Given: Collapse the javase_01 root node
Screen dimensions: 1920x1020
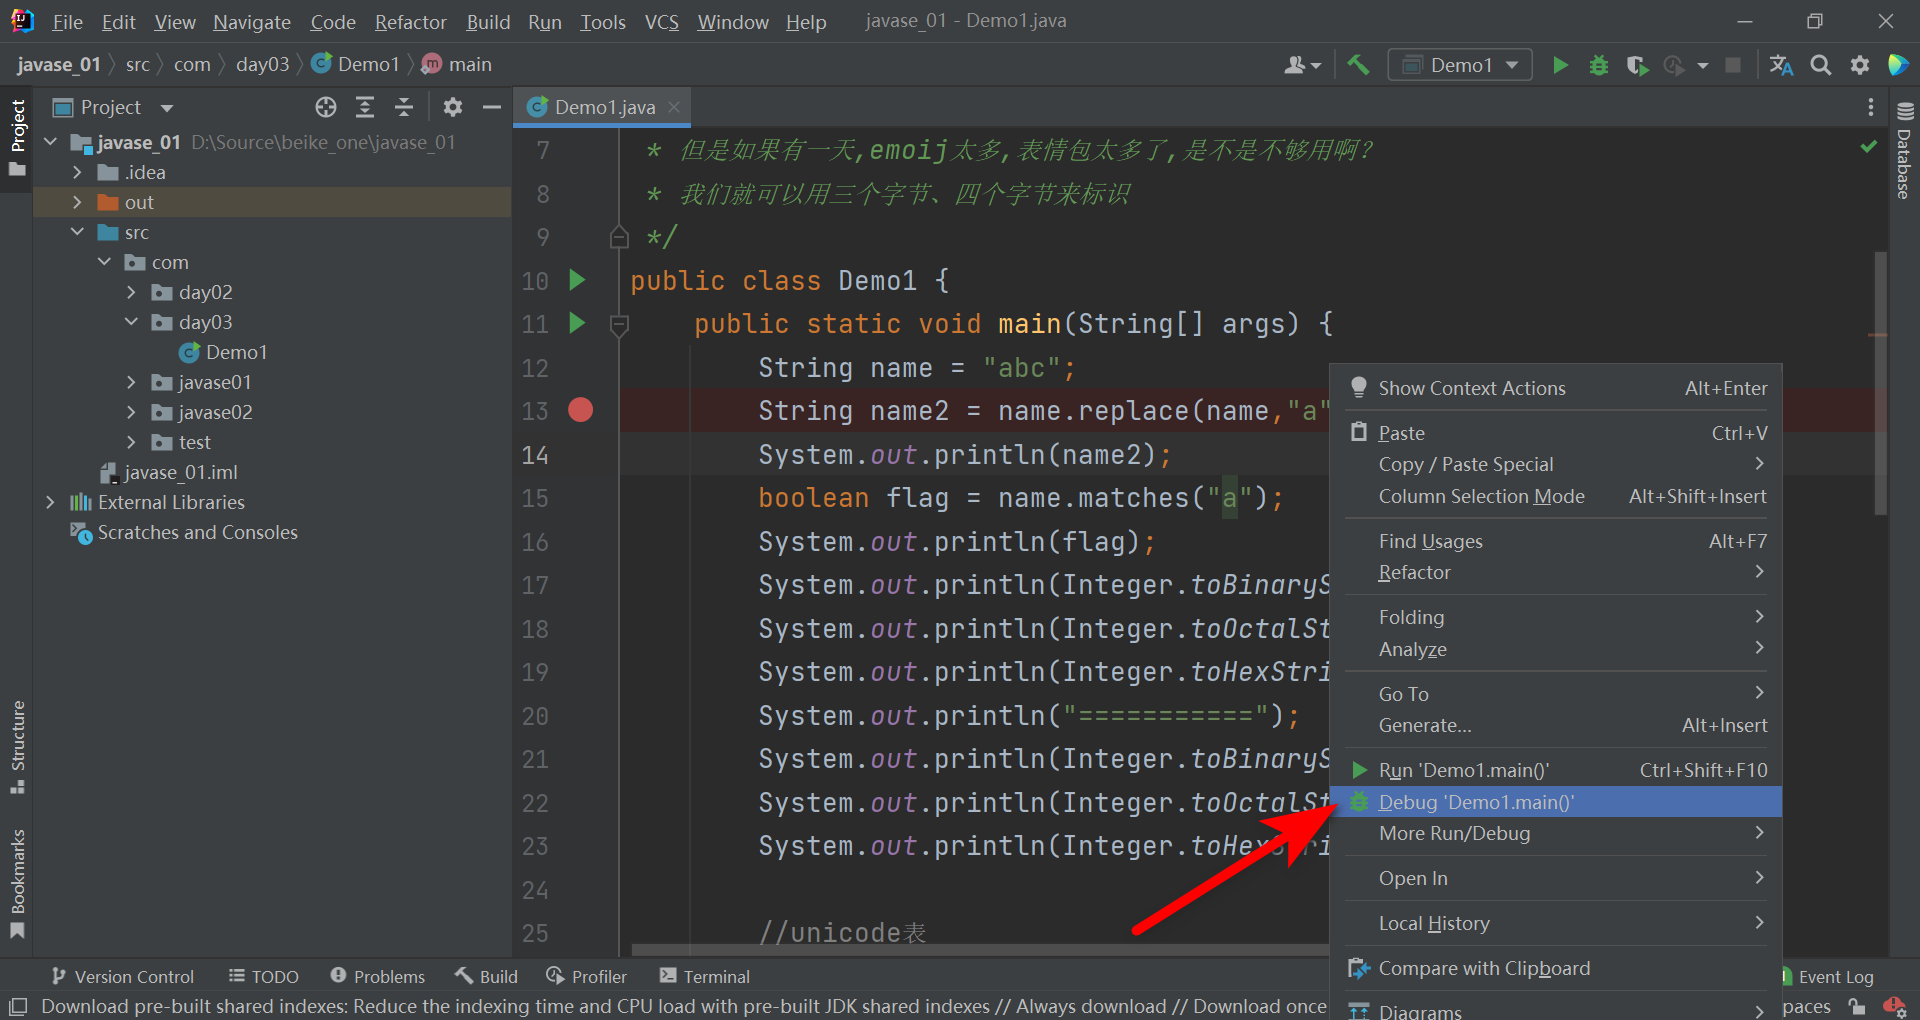Looking at the screenshot, I should pos(51,142).
